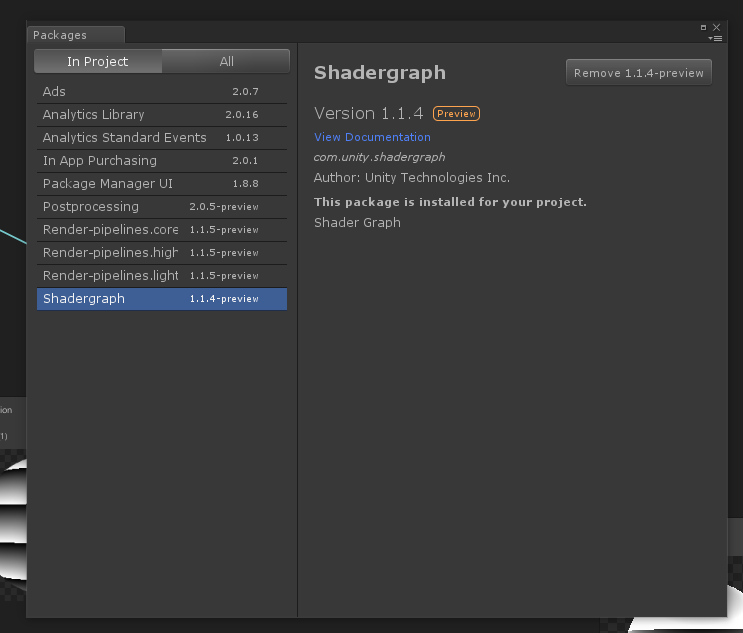Click the Version 1.1.4 label
Viewport: 743px width, 633px height.
pos(368,113)
